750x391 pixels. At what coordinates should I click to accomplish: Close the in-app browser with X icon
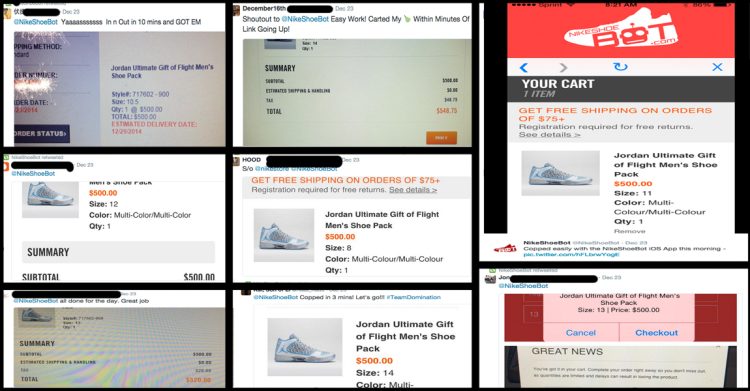717,67
